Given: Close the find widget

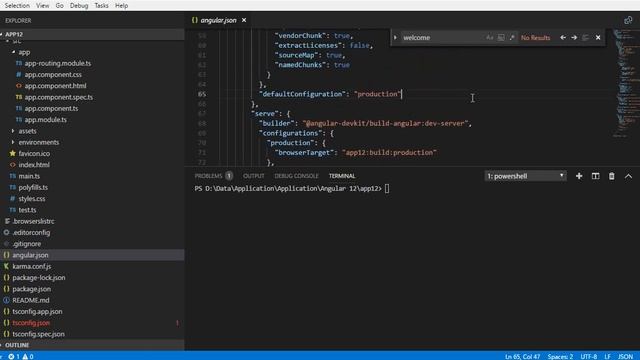Looking at the screenshot, I should tap(598, 38).
